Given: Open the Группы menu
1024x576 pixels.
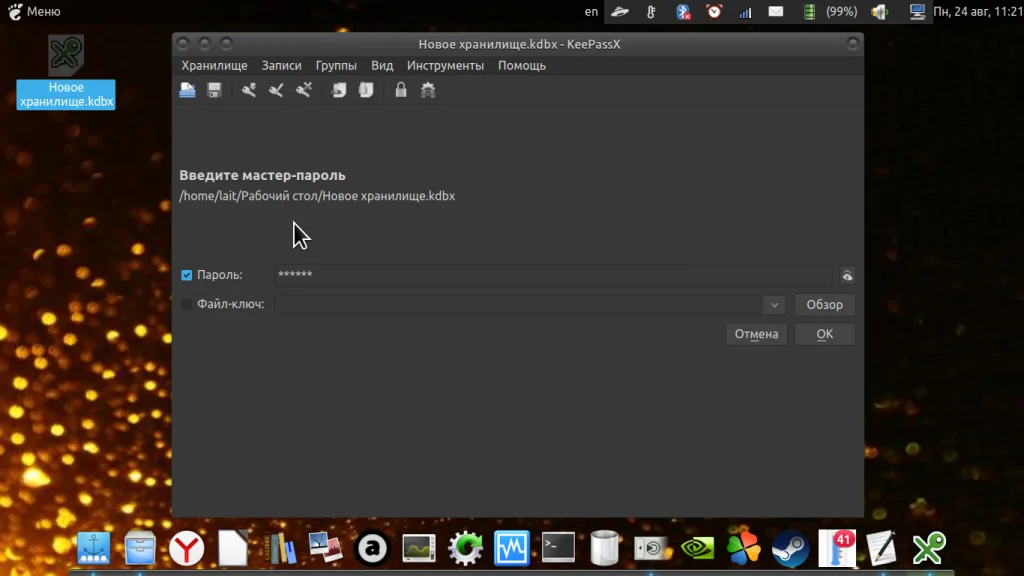Looking at the screenshot, I should coord(336,65).
